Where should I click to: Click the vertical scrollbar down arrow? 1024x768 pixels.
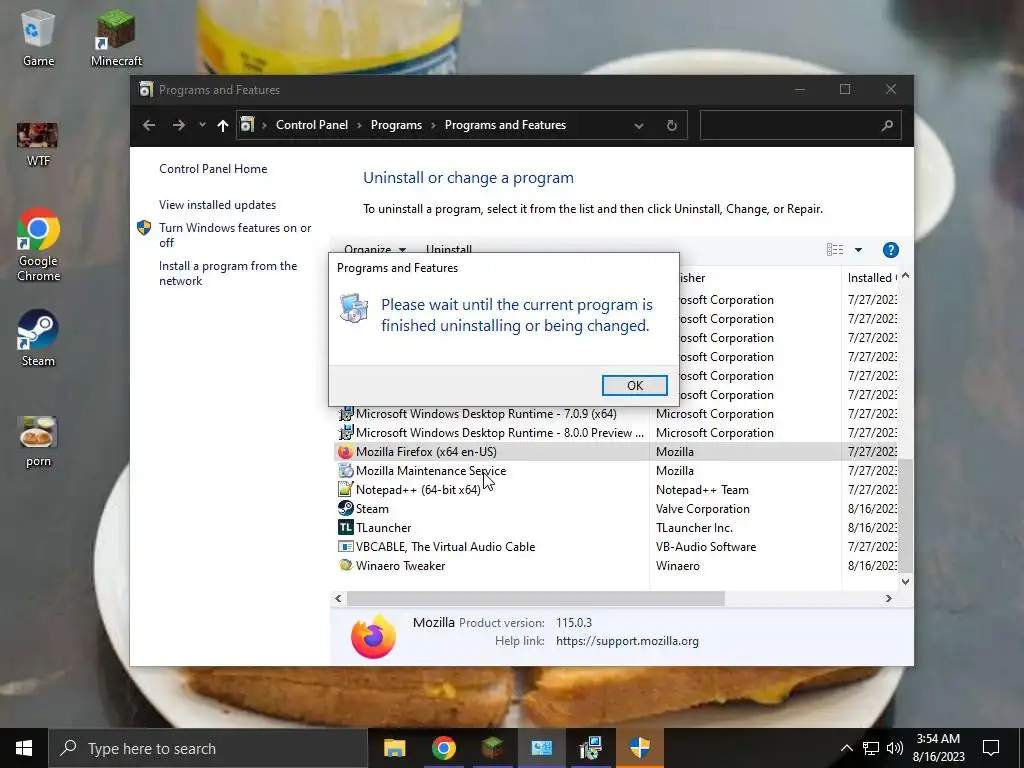[x=905, y=581]
